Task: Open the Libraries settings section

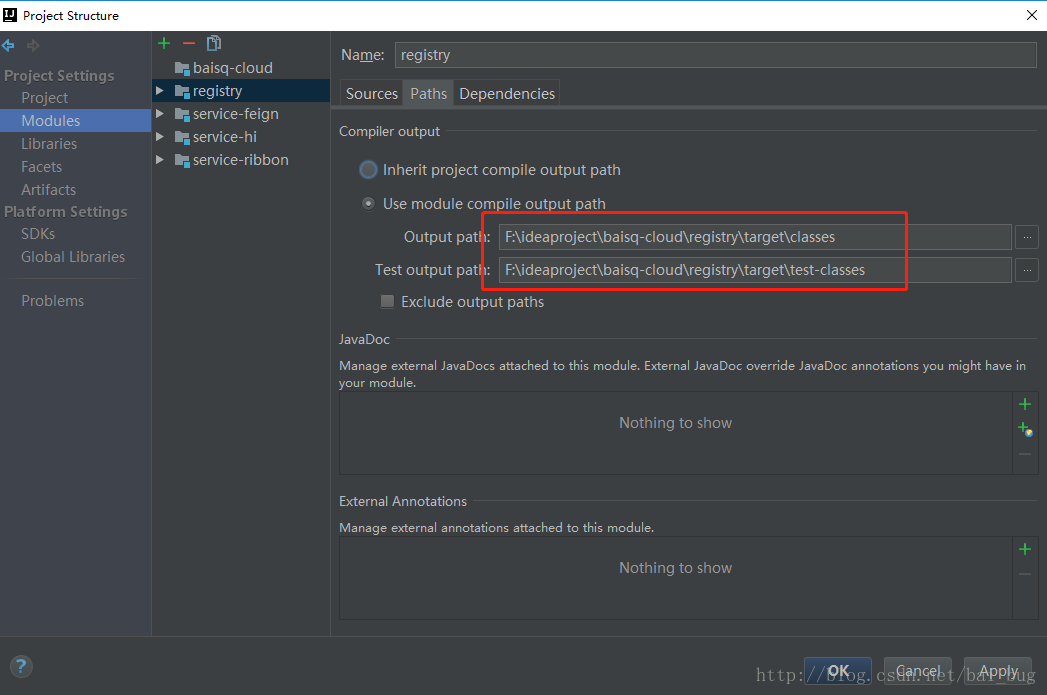Action: (49, 144)
